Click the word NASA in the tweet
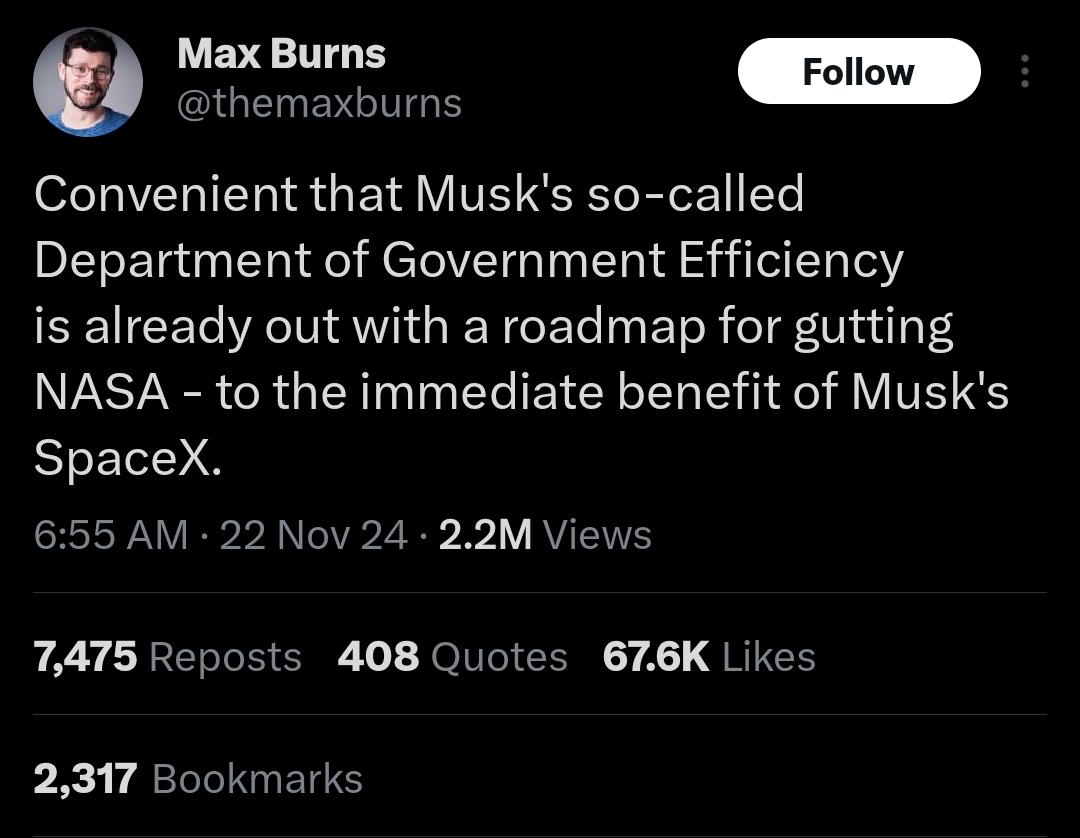This screenshot has width=1080, height=838. (101, 391)
